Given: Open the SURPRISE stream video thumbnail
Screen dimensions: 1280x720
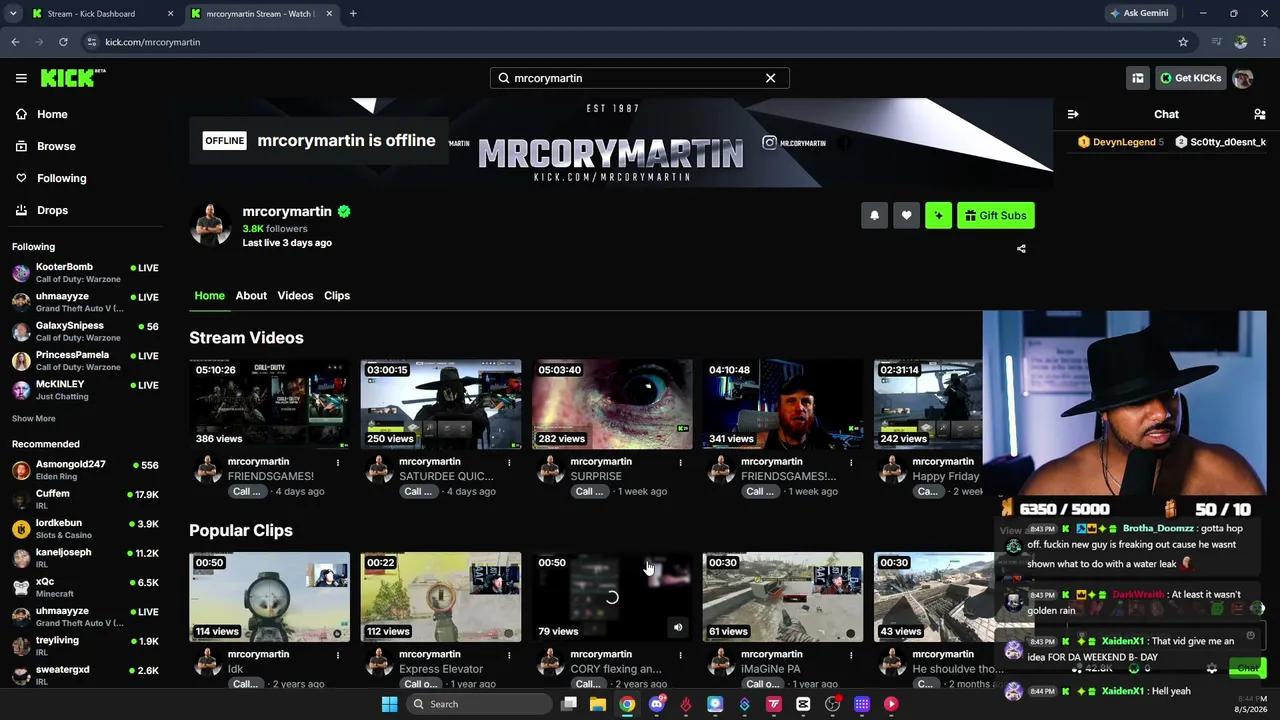Looking at the screenshot, I should pyautogui.click(x=612, y=404).
